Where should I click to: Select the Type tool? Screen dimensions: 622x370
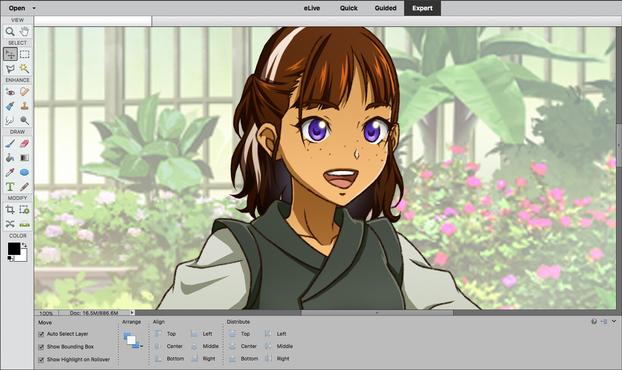10,186
